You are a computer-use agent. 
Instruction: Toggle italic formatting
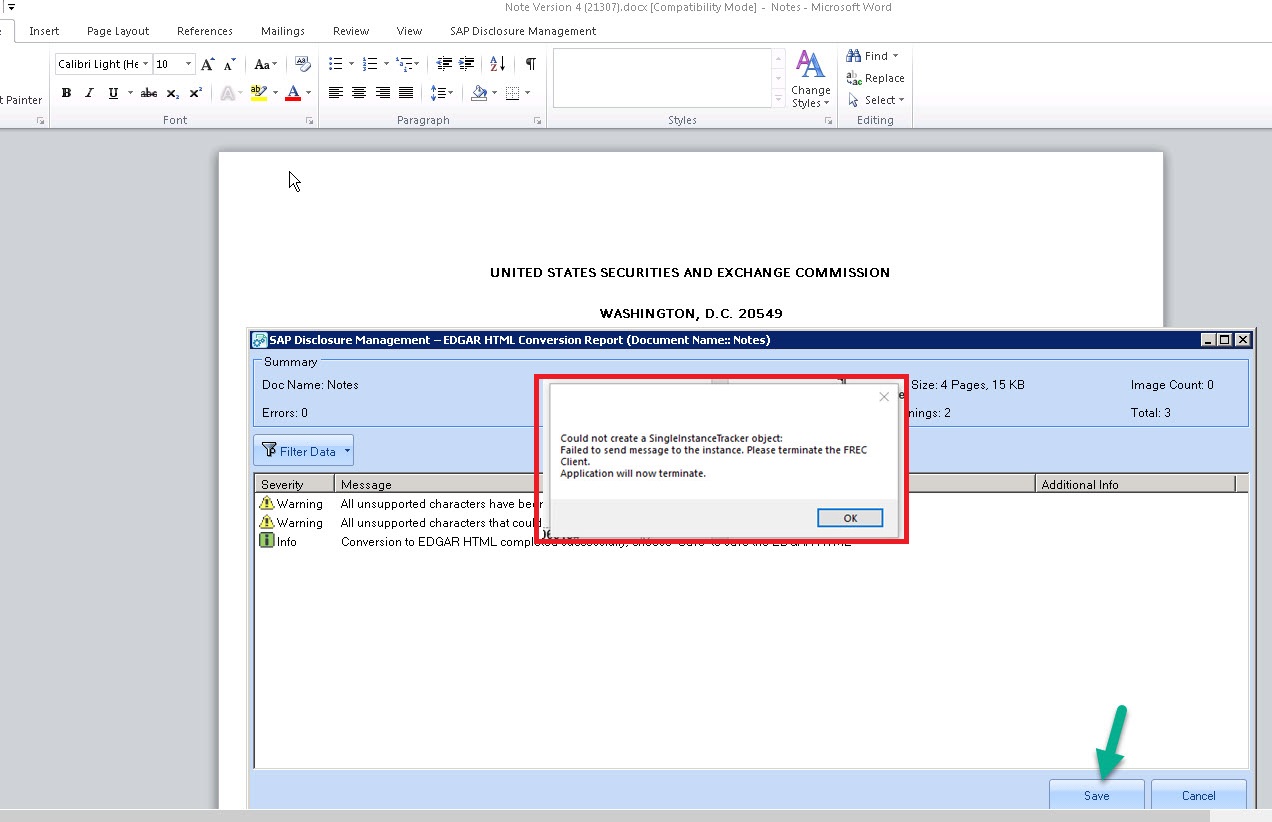click(x=90, y=93)
